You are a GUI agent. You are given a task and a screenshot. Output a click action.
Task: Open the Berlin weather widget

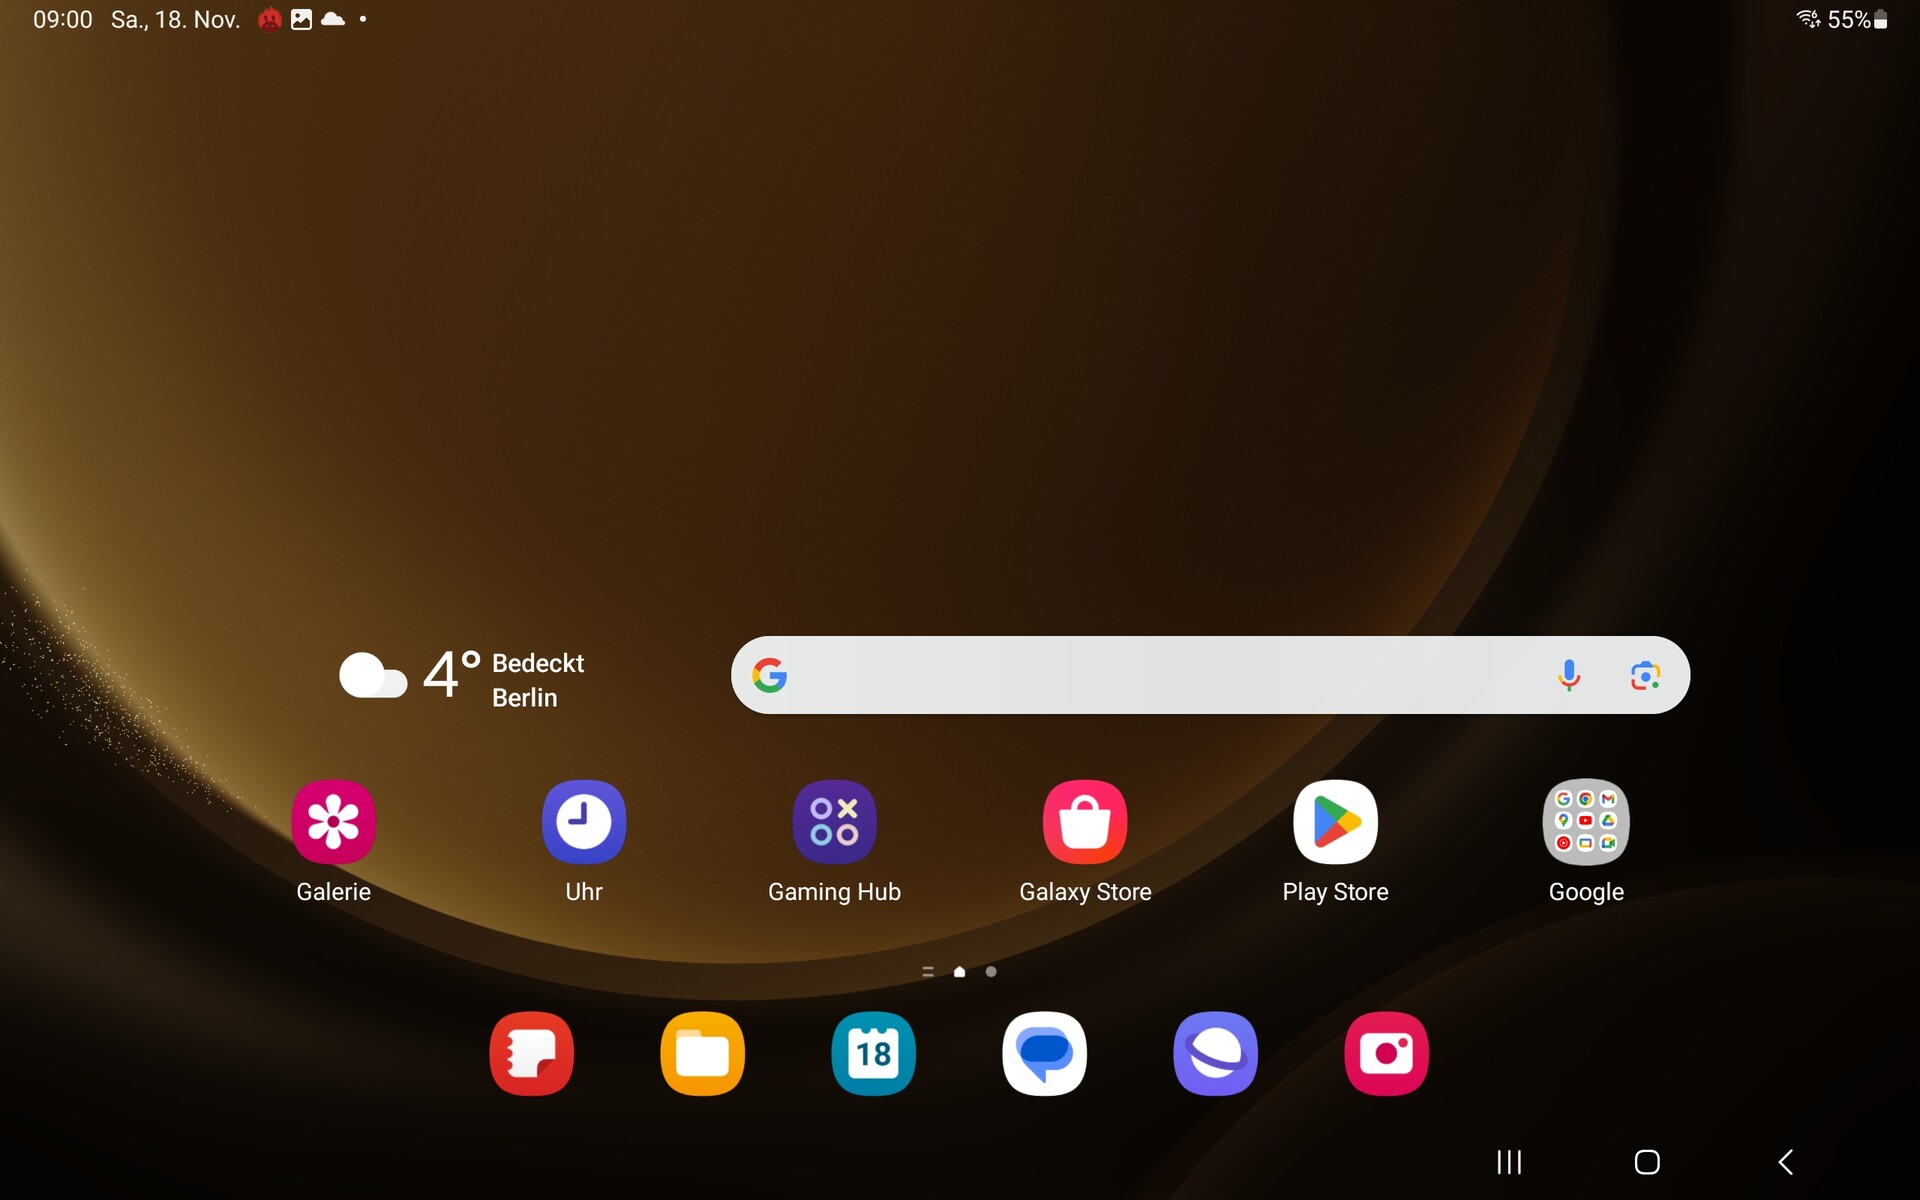[x=462, y=678]
